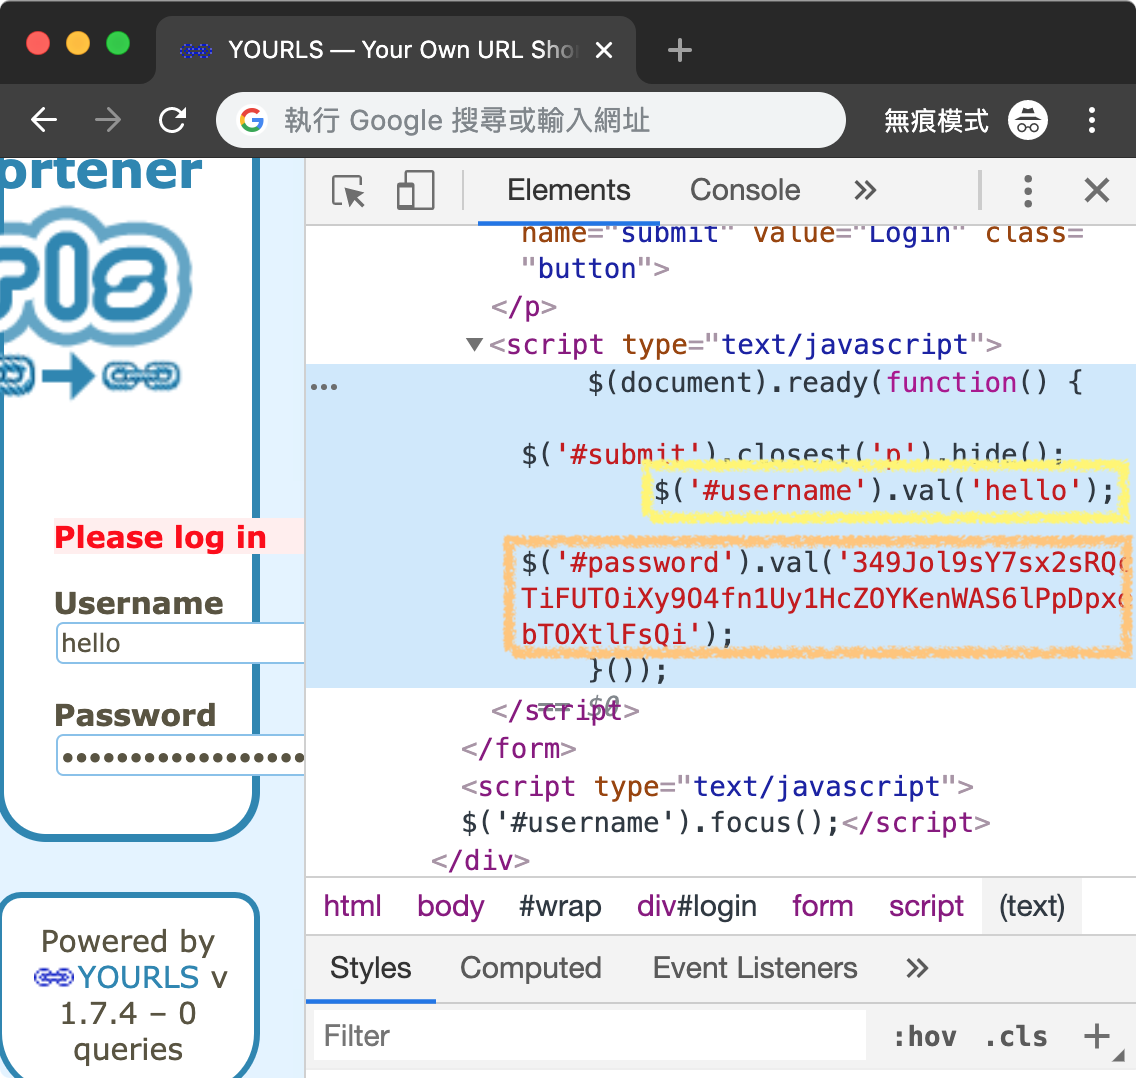Select the html breadcrumb
The width and height of the screenshot is (1136, 1078).
pos(352,906)
